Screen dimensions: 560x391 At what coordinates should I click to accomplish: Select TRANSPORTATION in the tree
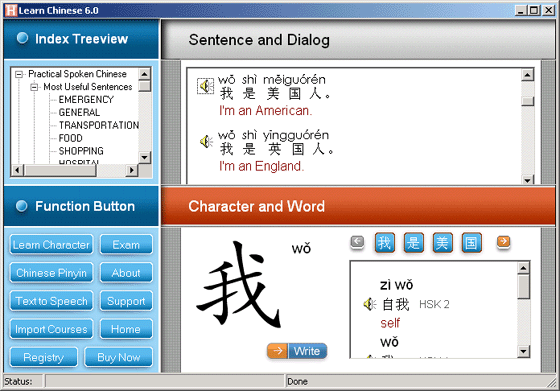coord(99,125)
